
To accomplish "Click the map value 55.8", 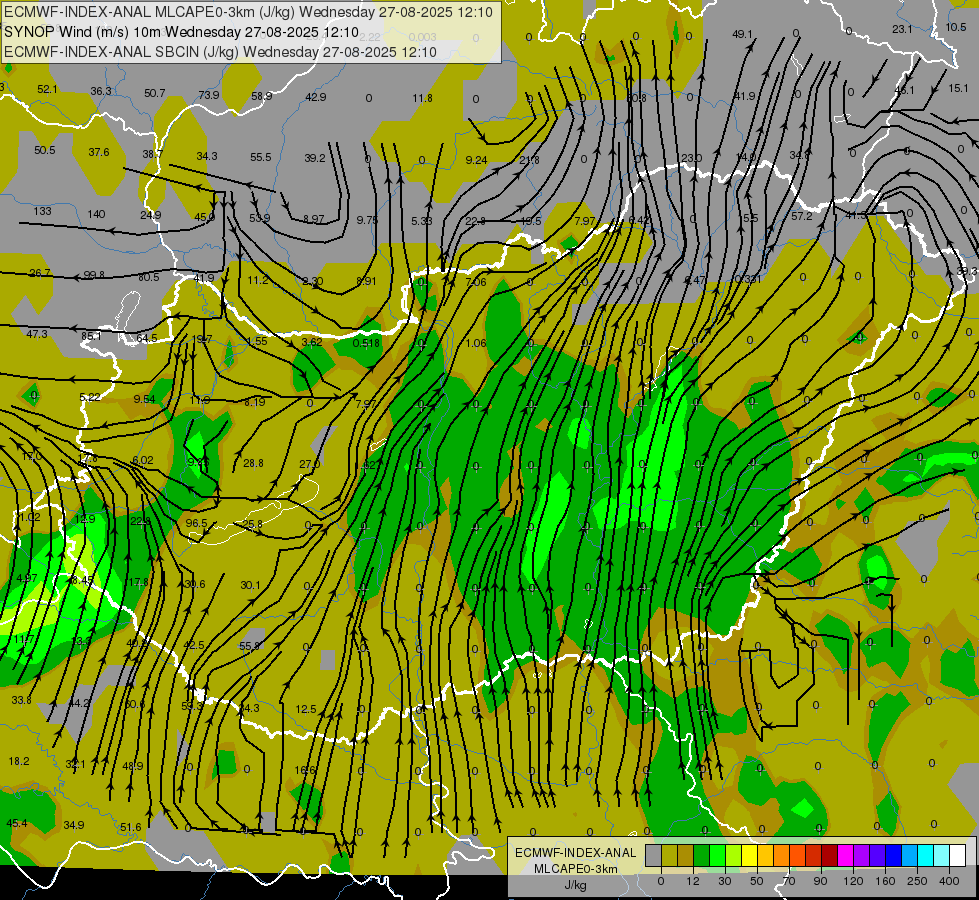I will coord(249,646).
